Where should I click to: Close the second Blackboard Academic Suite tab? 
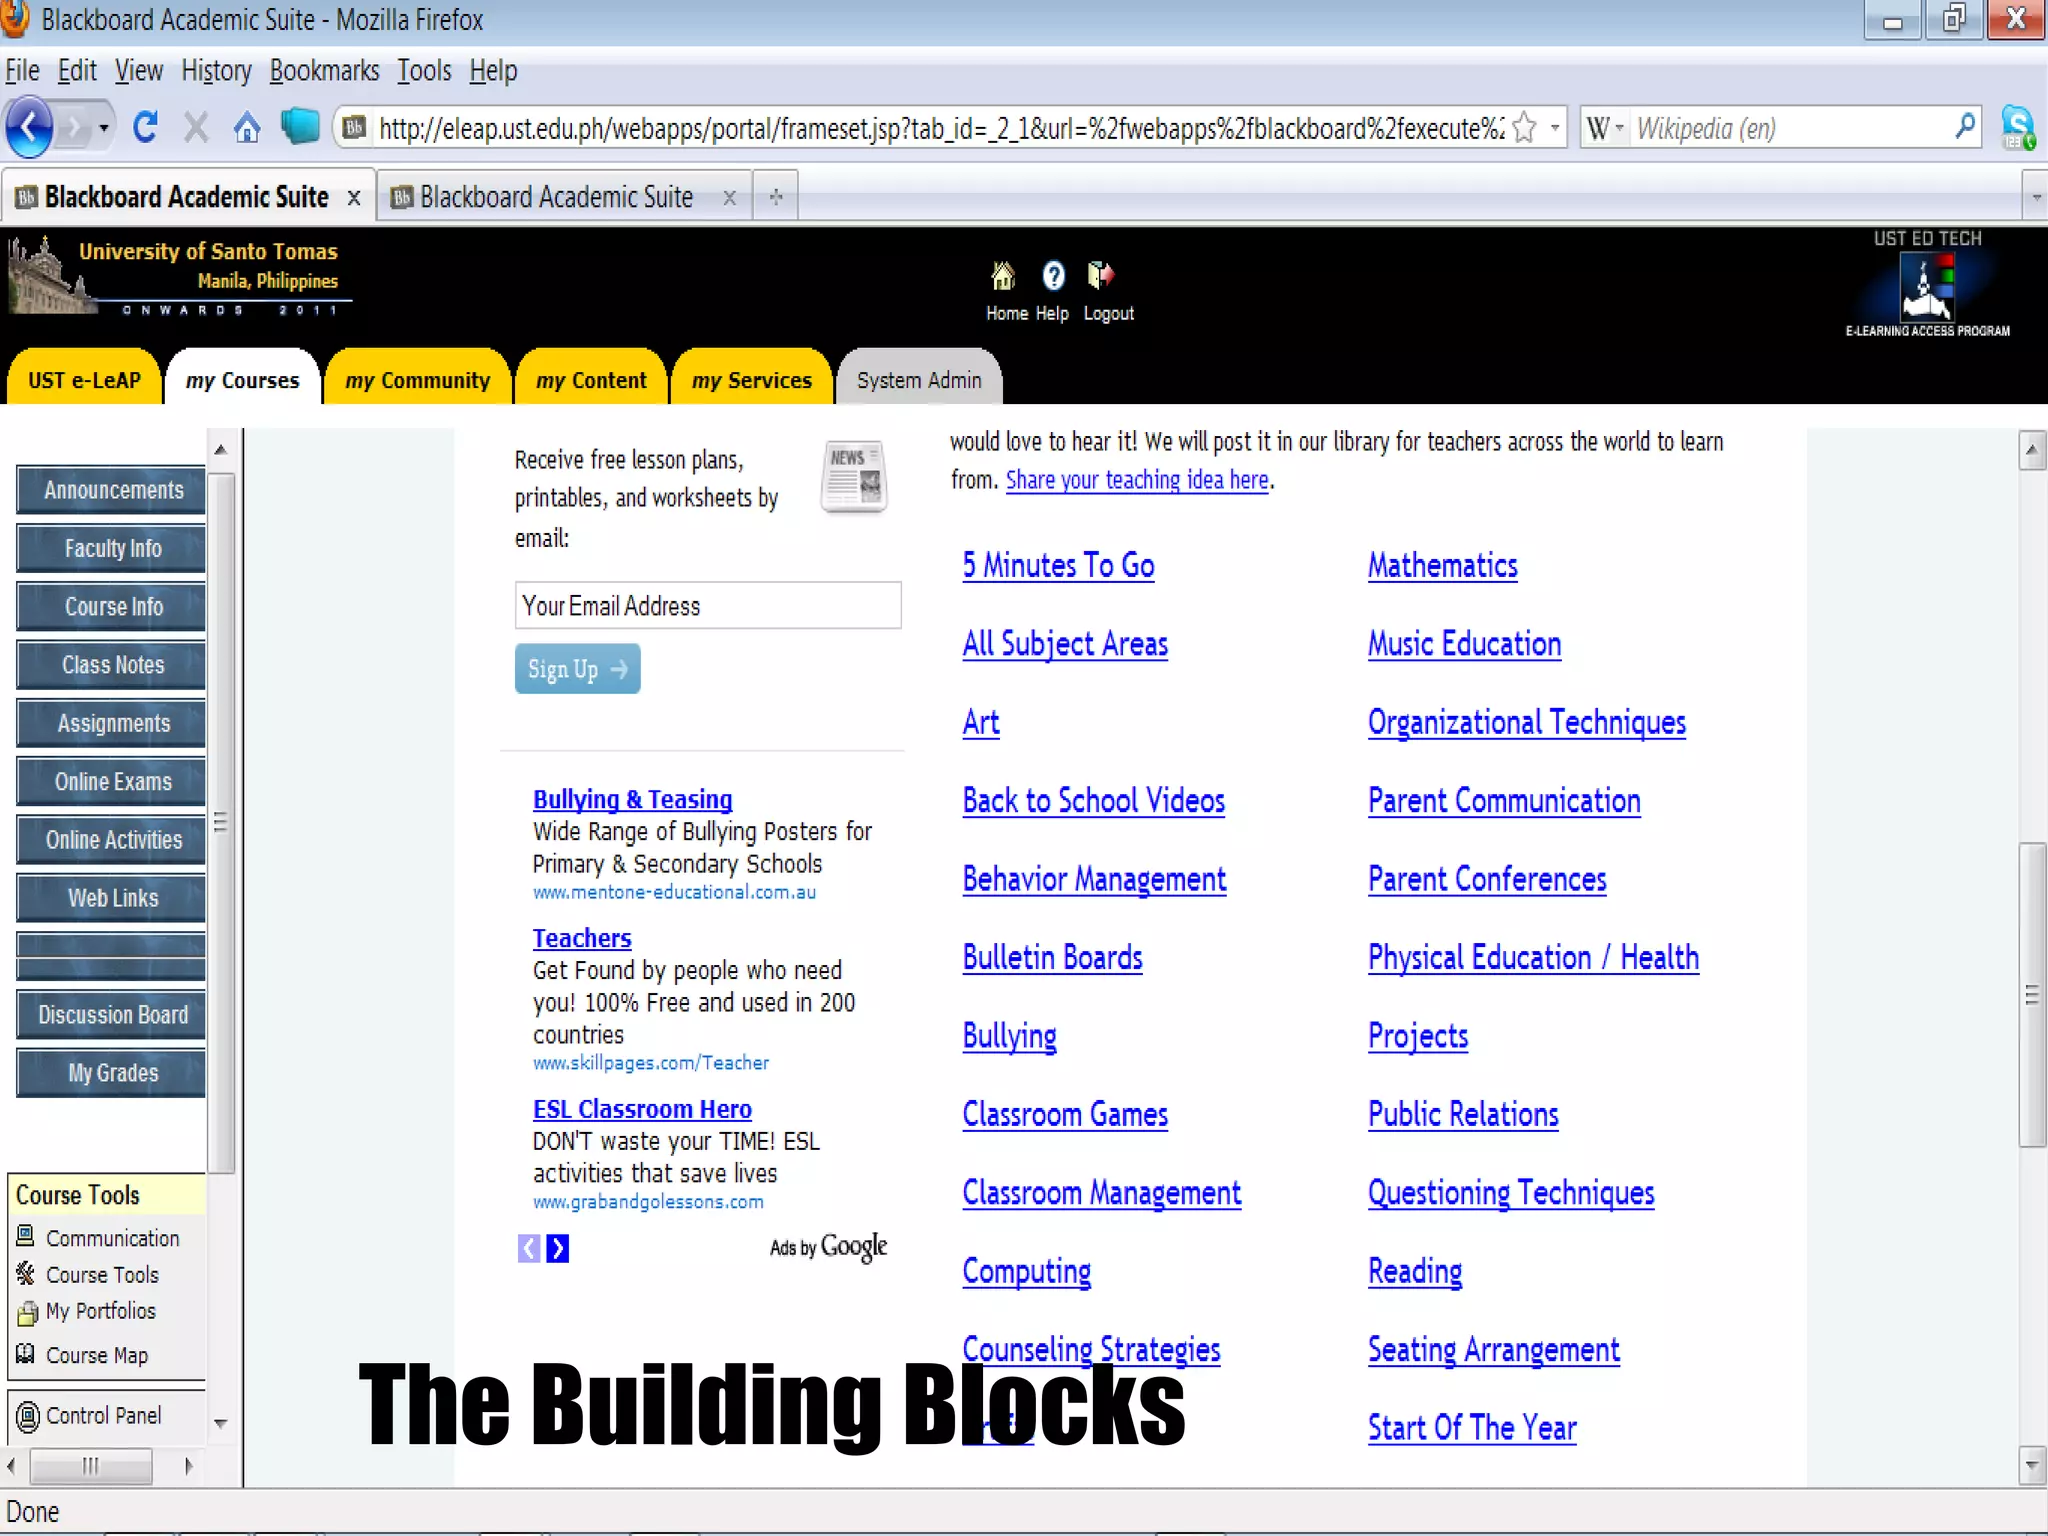(730, 198)
